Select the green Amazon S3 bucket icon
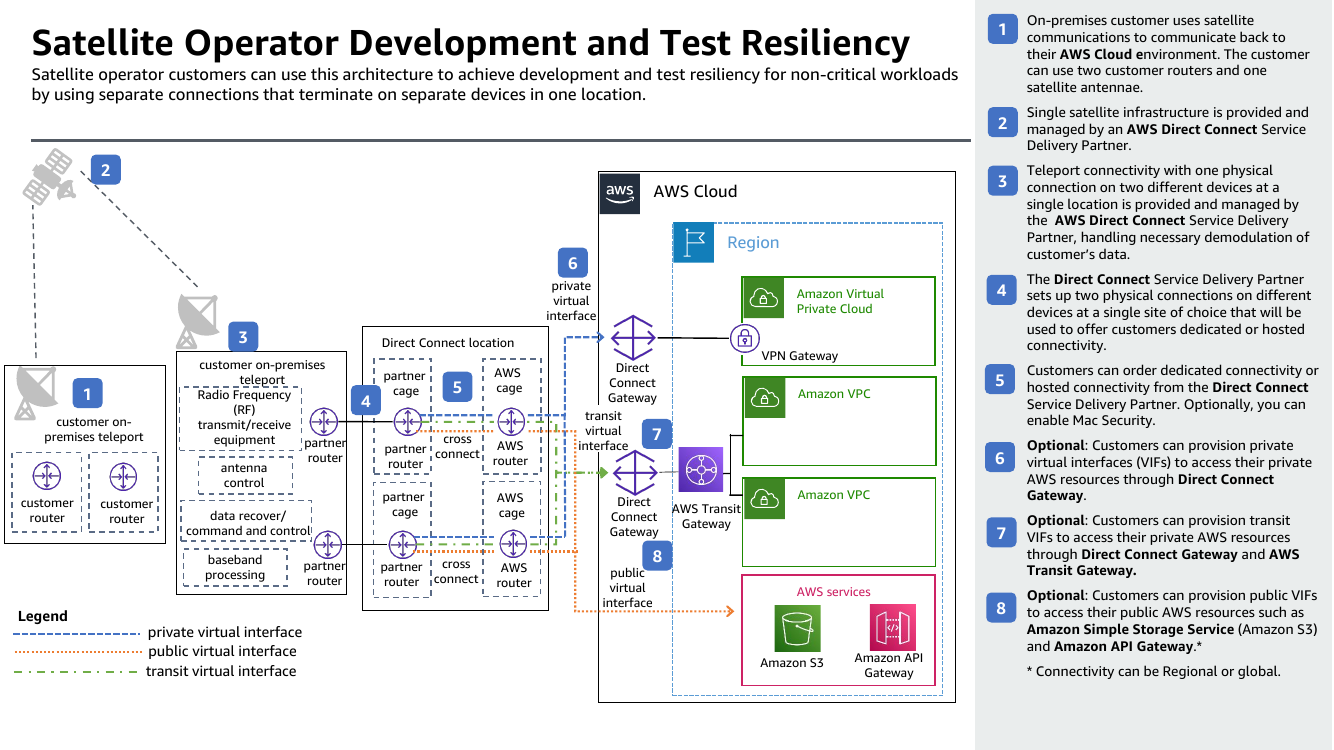Image resolution: width=1334 pixels, height=750 pixels. pyautogui.click(x=797, y=629)
